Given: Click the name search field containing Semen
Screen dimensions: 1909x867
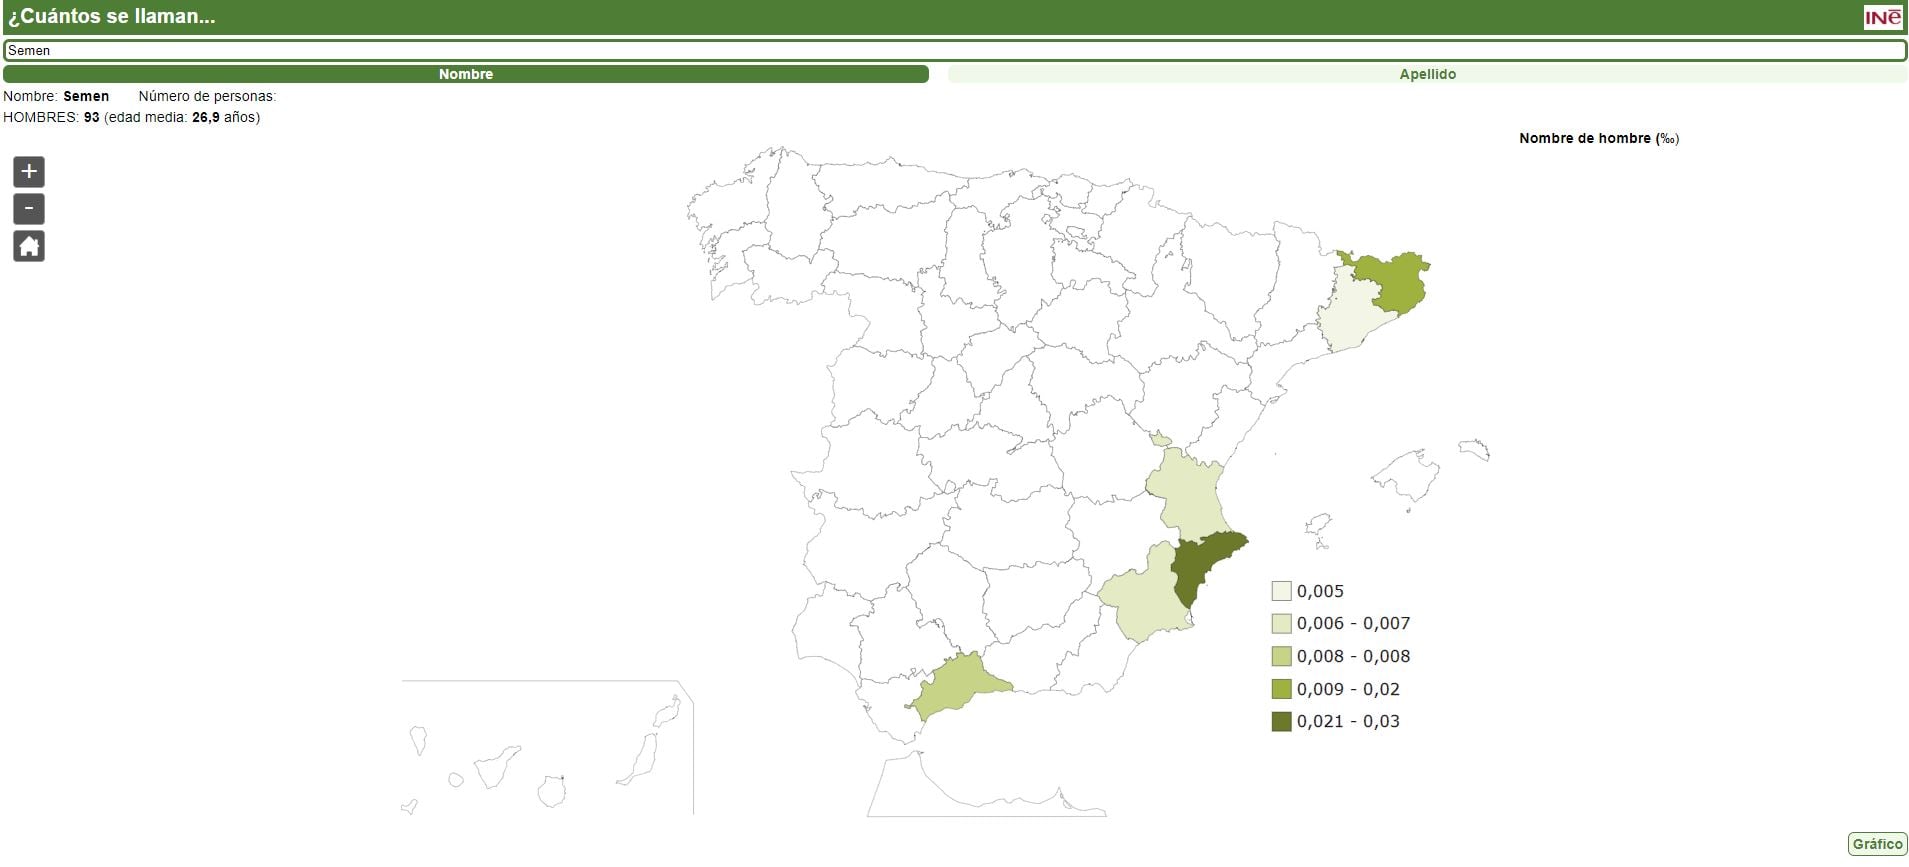Looking at the screenshot, I should (x=955, y=50).
